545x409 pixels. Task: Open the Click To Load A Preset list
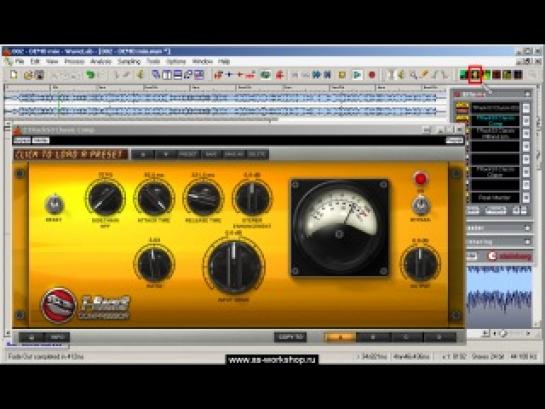(x=71, y=154)
